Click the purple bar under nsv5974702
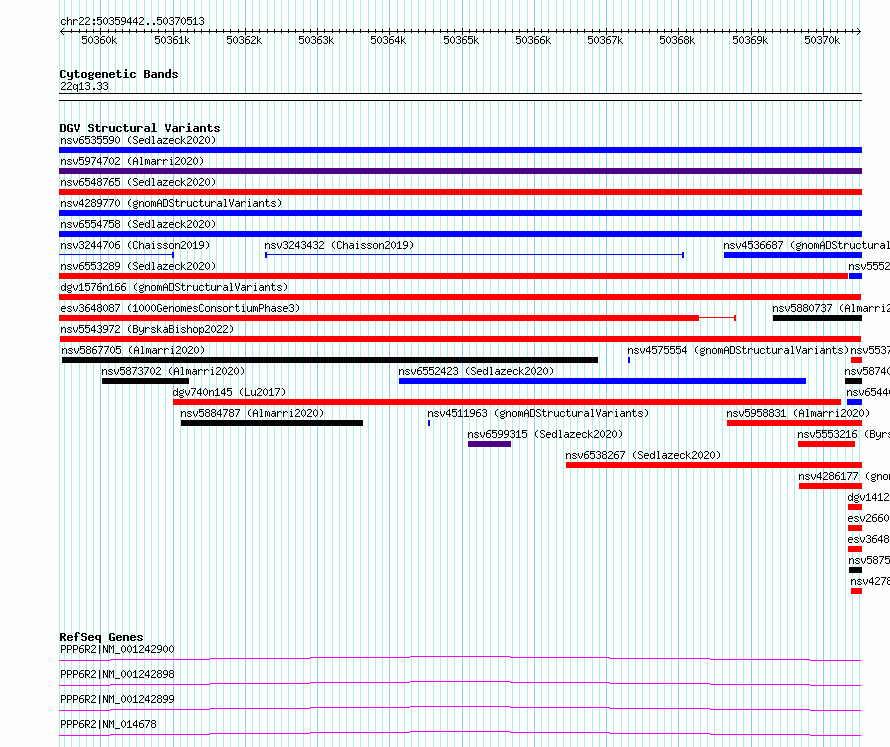This screenshot has width=890, height=747. (x=460, y=171)
